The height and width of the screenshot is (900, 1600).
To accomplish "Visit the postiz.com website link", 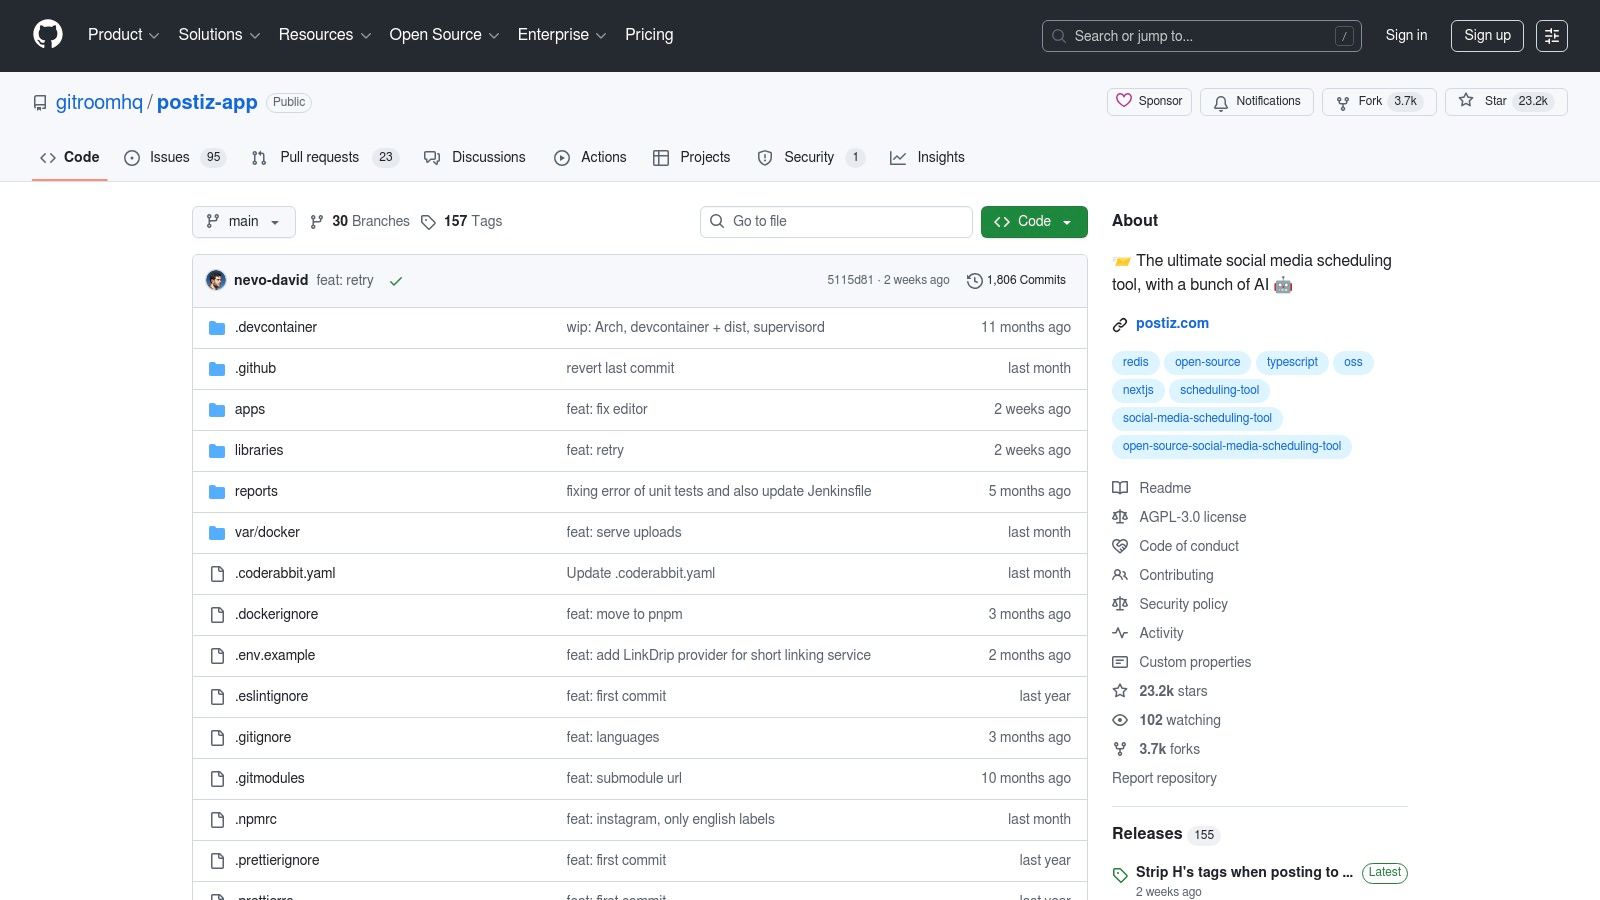I will (x=1172, y=324).
